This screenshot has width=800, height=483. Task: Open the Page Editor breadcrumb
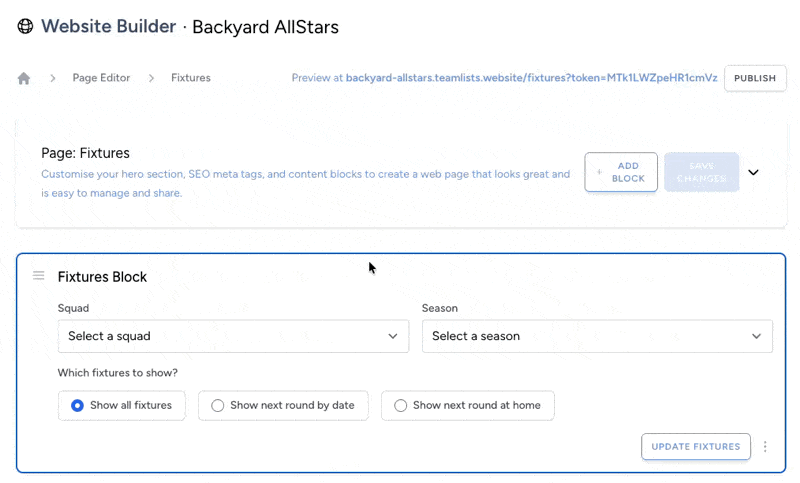click(x=101, y=78)
